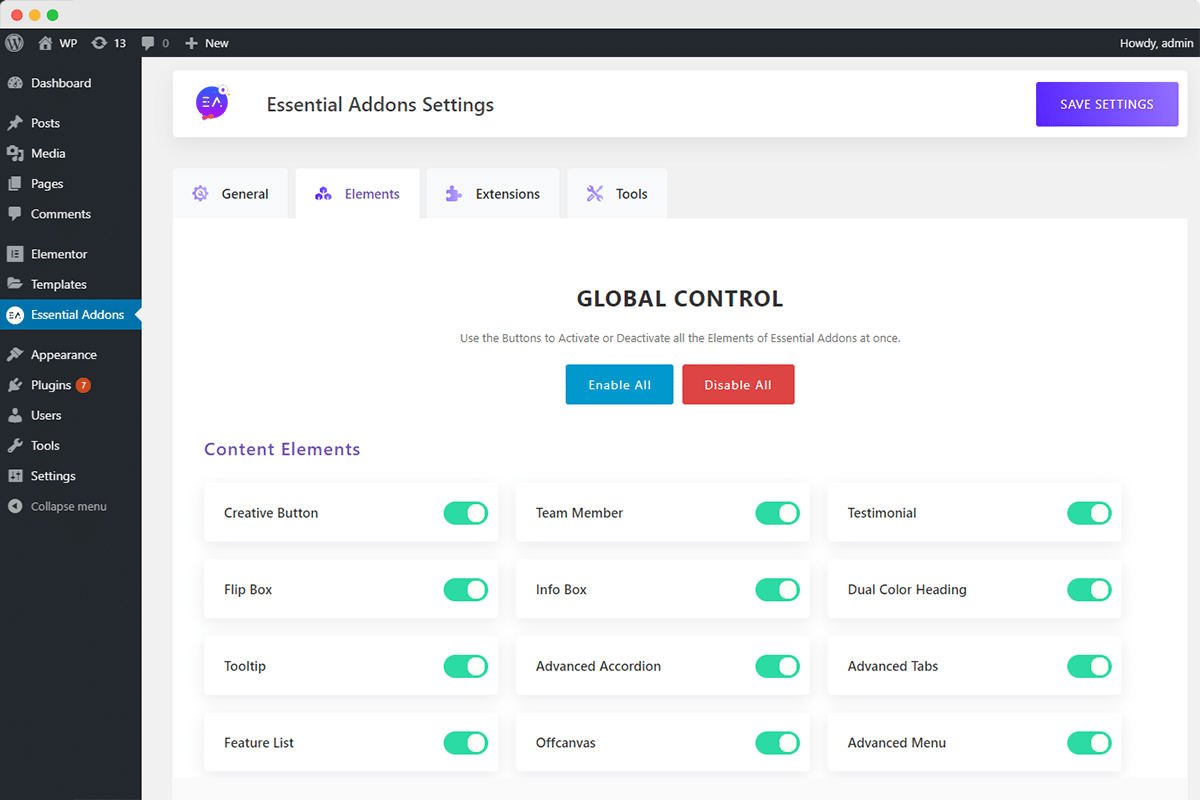Disable the Advanced Menu switch
Viewport: 1200px width, 800px height.
click(1090, 743)
